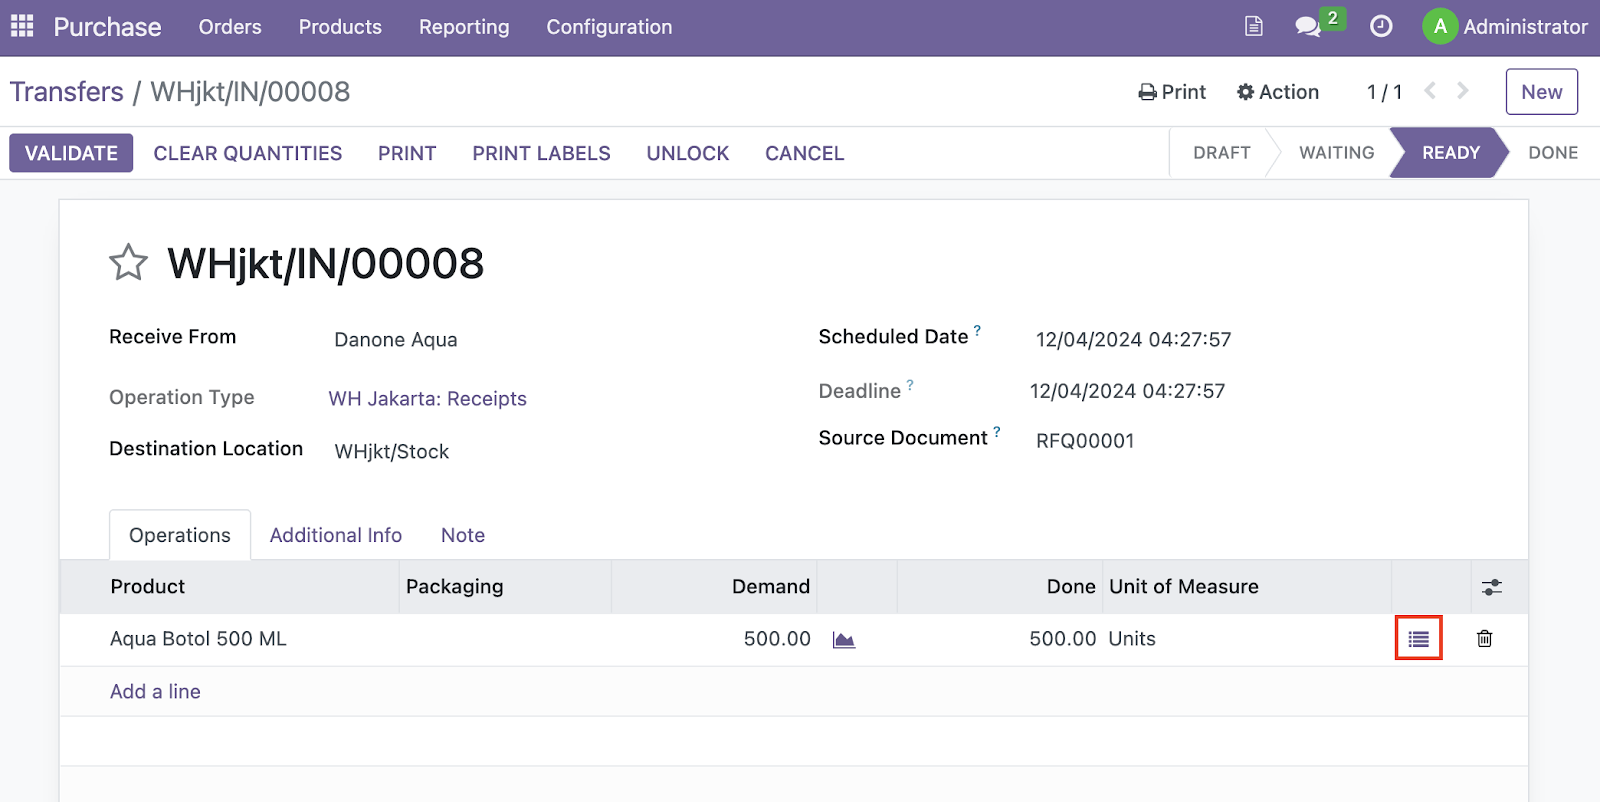Image resolution: width=1600 pixels, height=802 pixels.
Task: Click CLEAR QUANTITIES button
Action: (x=248, y=153)
